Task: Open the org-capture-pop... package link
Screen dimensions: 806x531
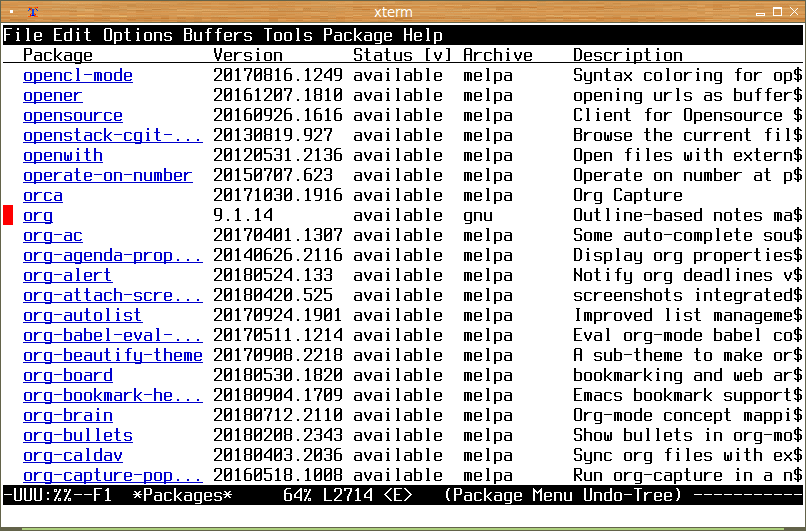Action: (x=113, y=477)
